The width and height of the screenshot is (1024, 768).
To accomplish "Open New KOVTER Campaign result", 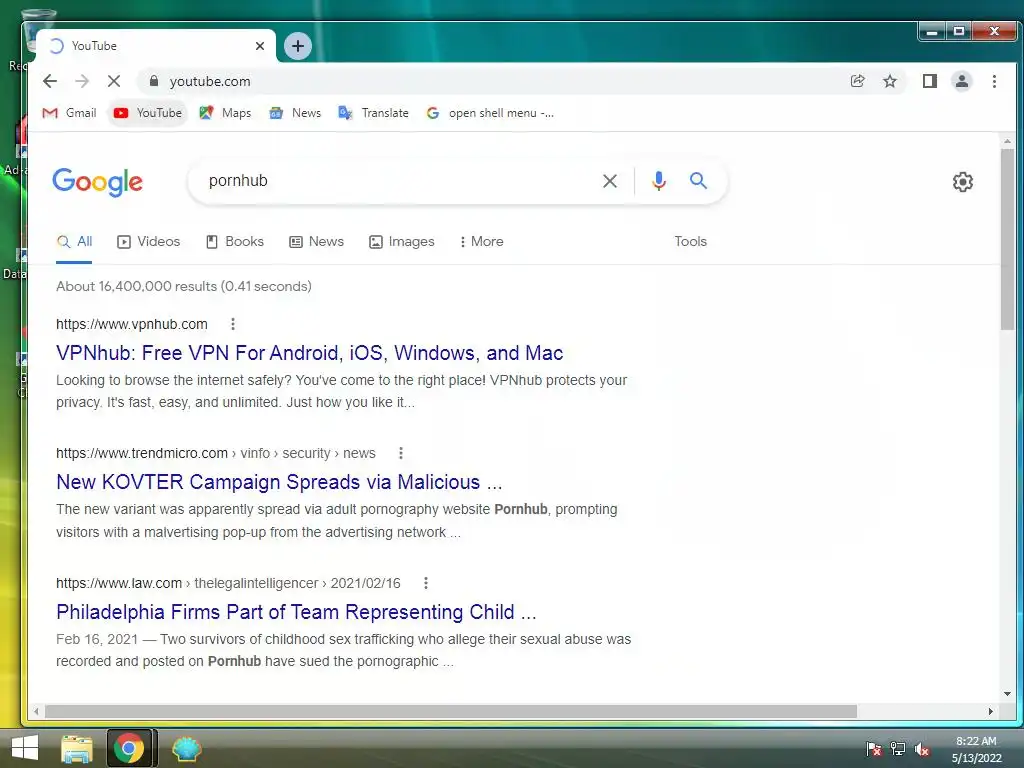I will click(x=279, y=482).
